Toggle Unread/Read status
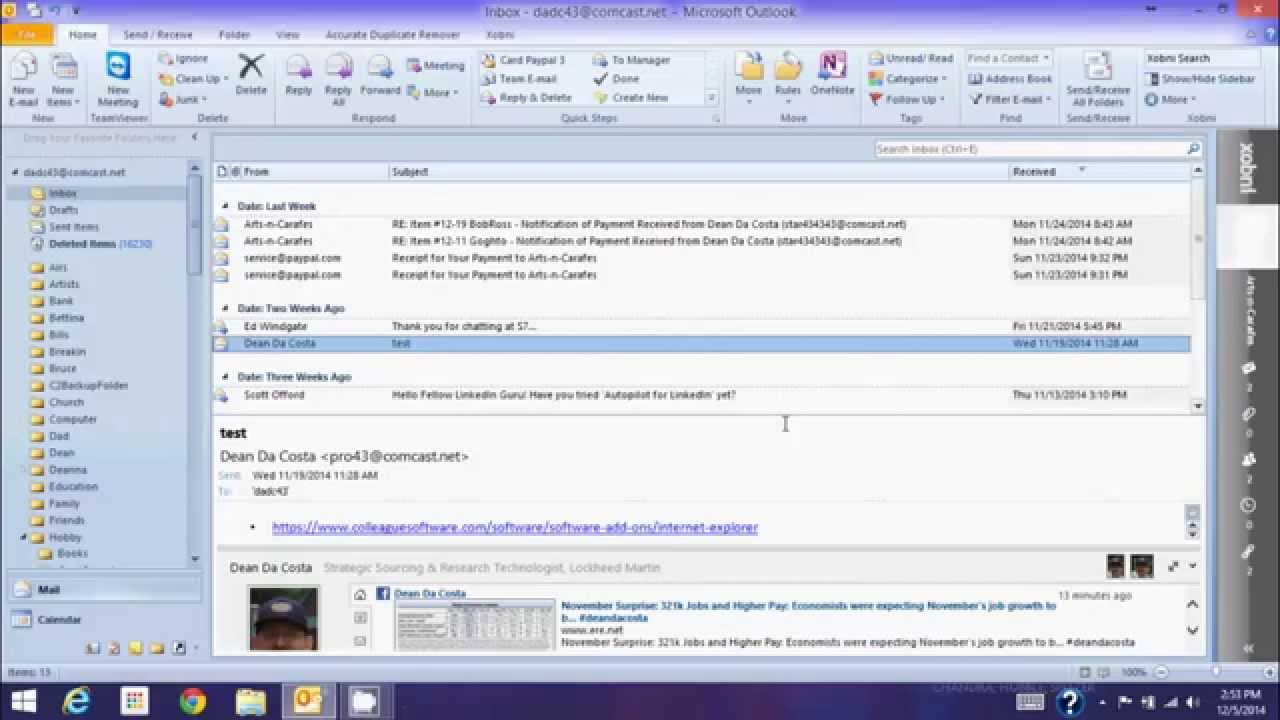The width and height of the screenshot is (1280, 720). (x=911, y=59)
